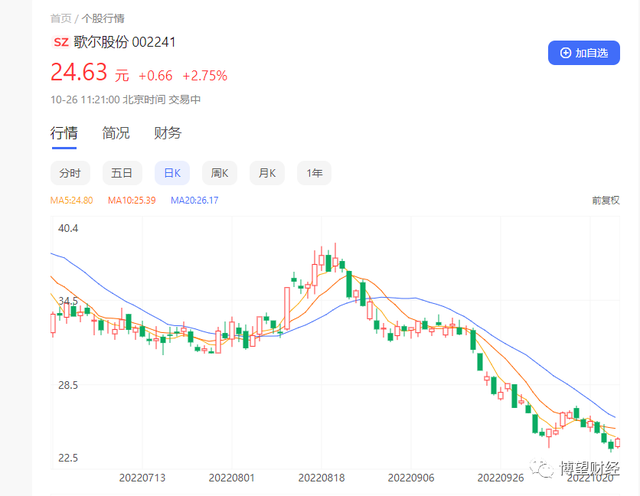Screen dimensions: 640x496
Task: Click the 歌尔股份 002241 stock title
Action: (125, 42)
